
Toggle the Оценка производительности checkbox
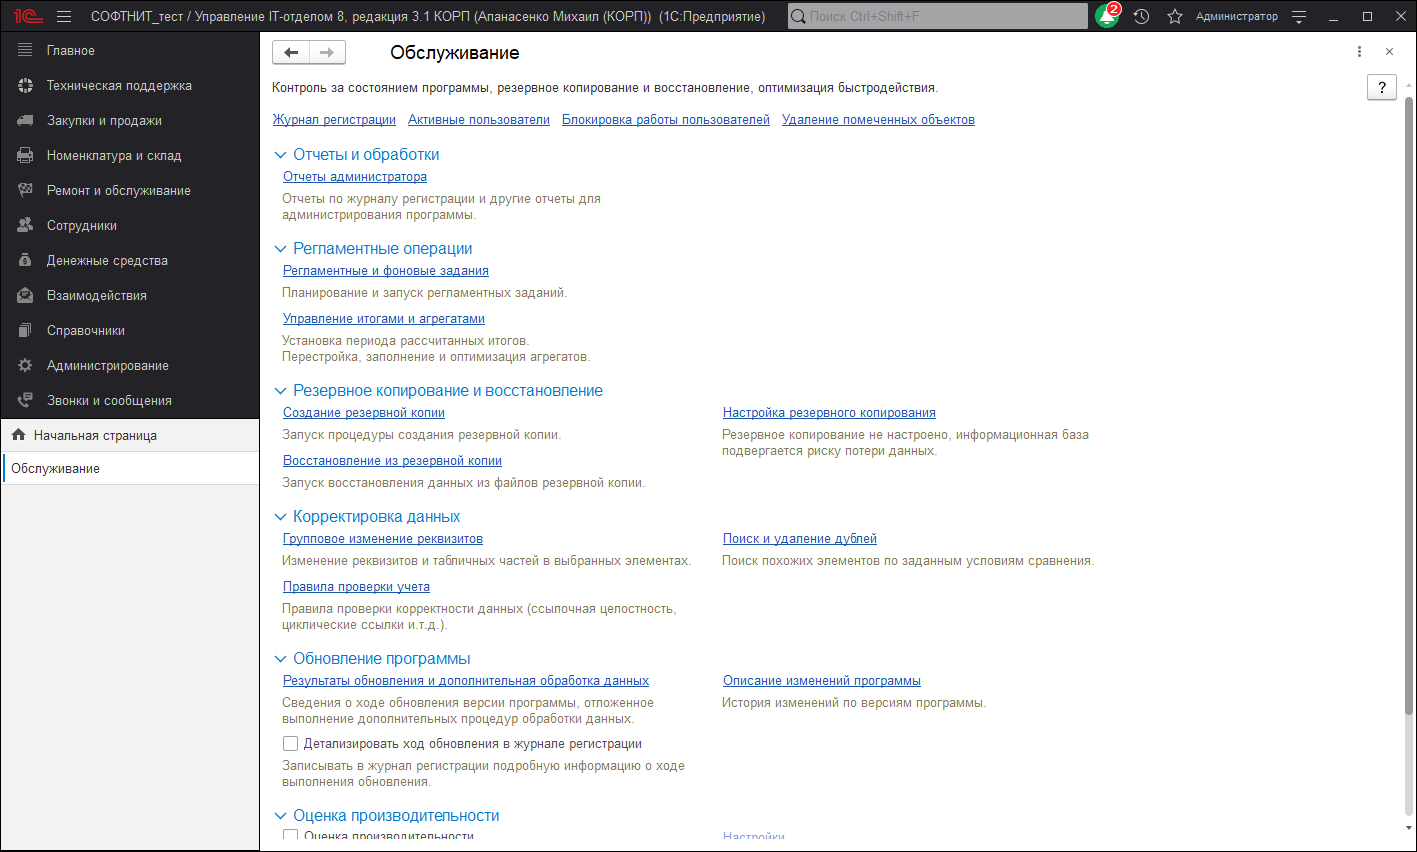tap(291, 835)
